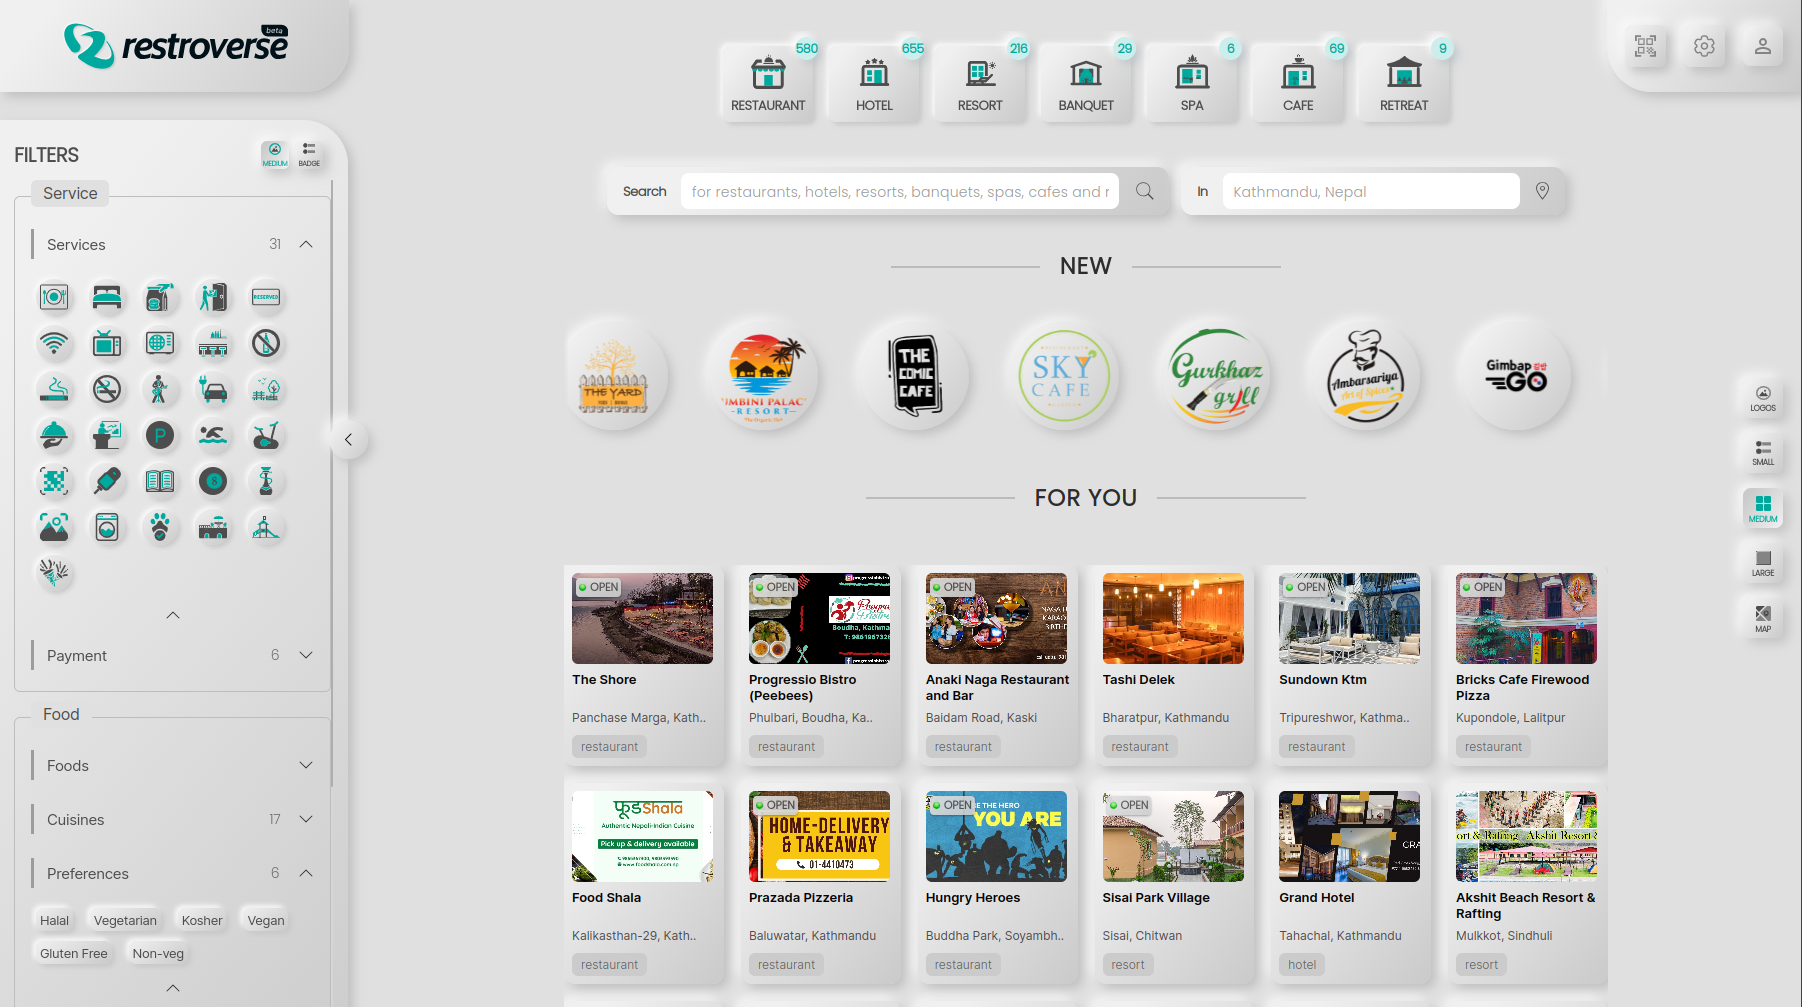1802x1007 pixels.
Task: Select the swimming pool service icon
Action: pos(213,436)
